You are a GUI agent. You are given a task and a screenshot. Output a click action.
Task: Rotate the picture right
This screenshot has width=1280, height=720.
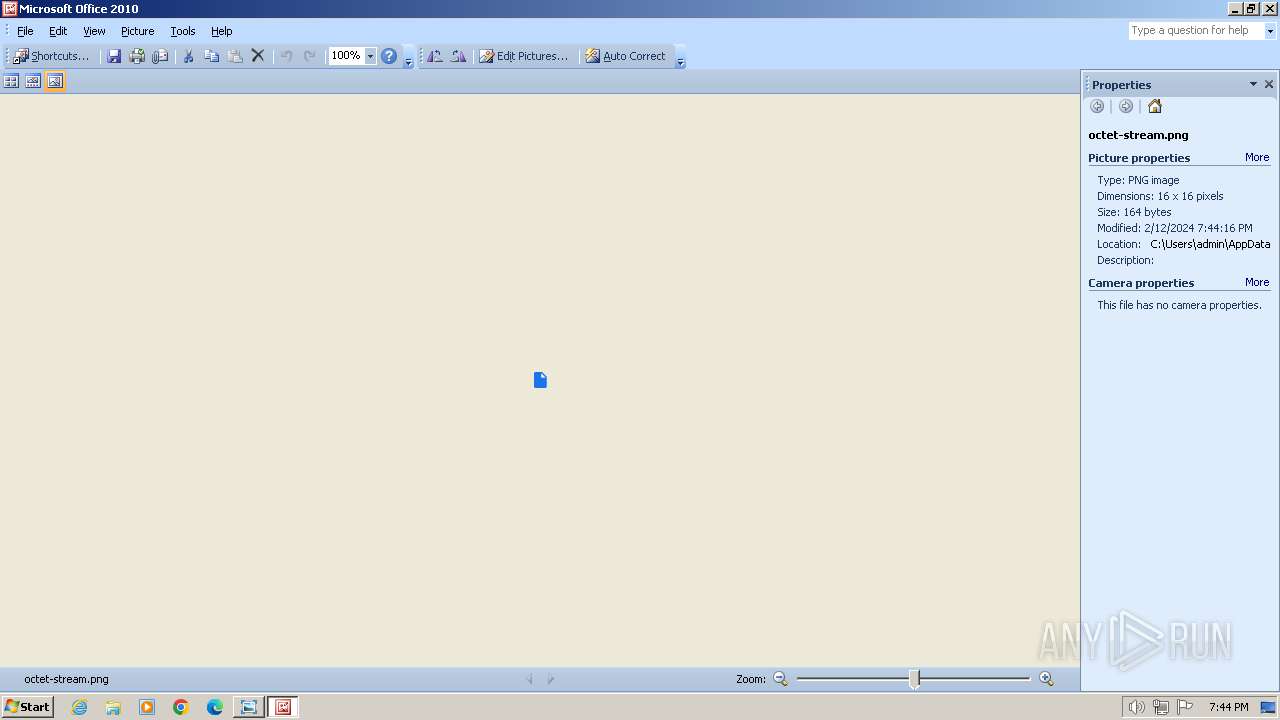[x=458, y=56]
